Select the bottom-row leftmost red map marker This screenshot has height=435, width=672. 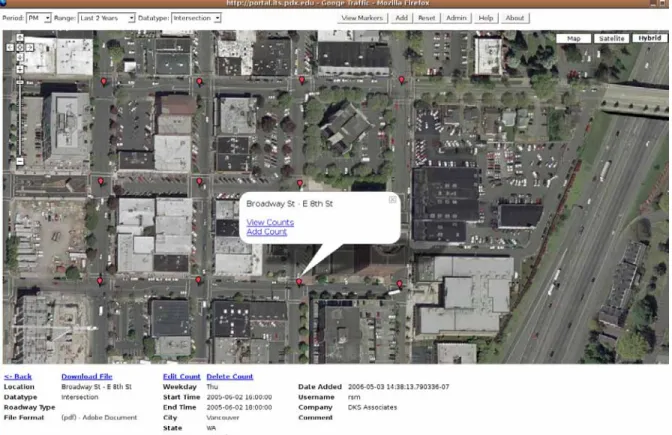click(x=100, y=281)
